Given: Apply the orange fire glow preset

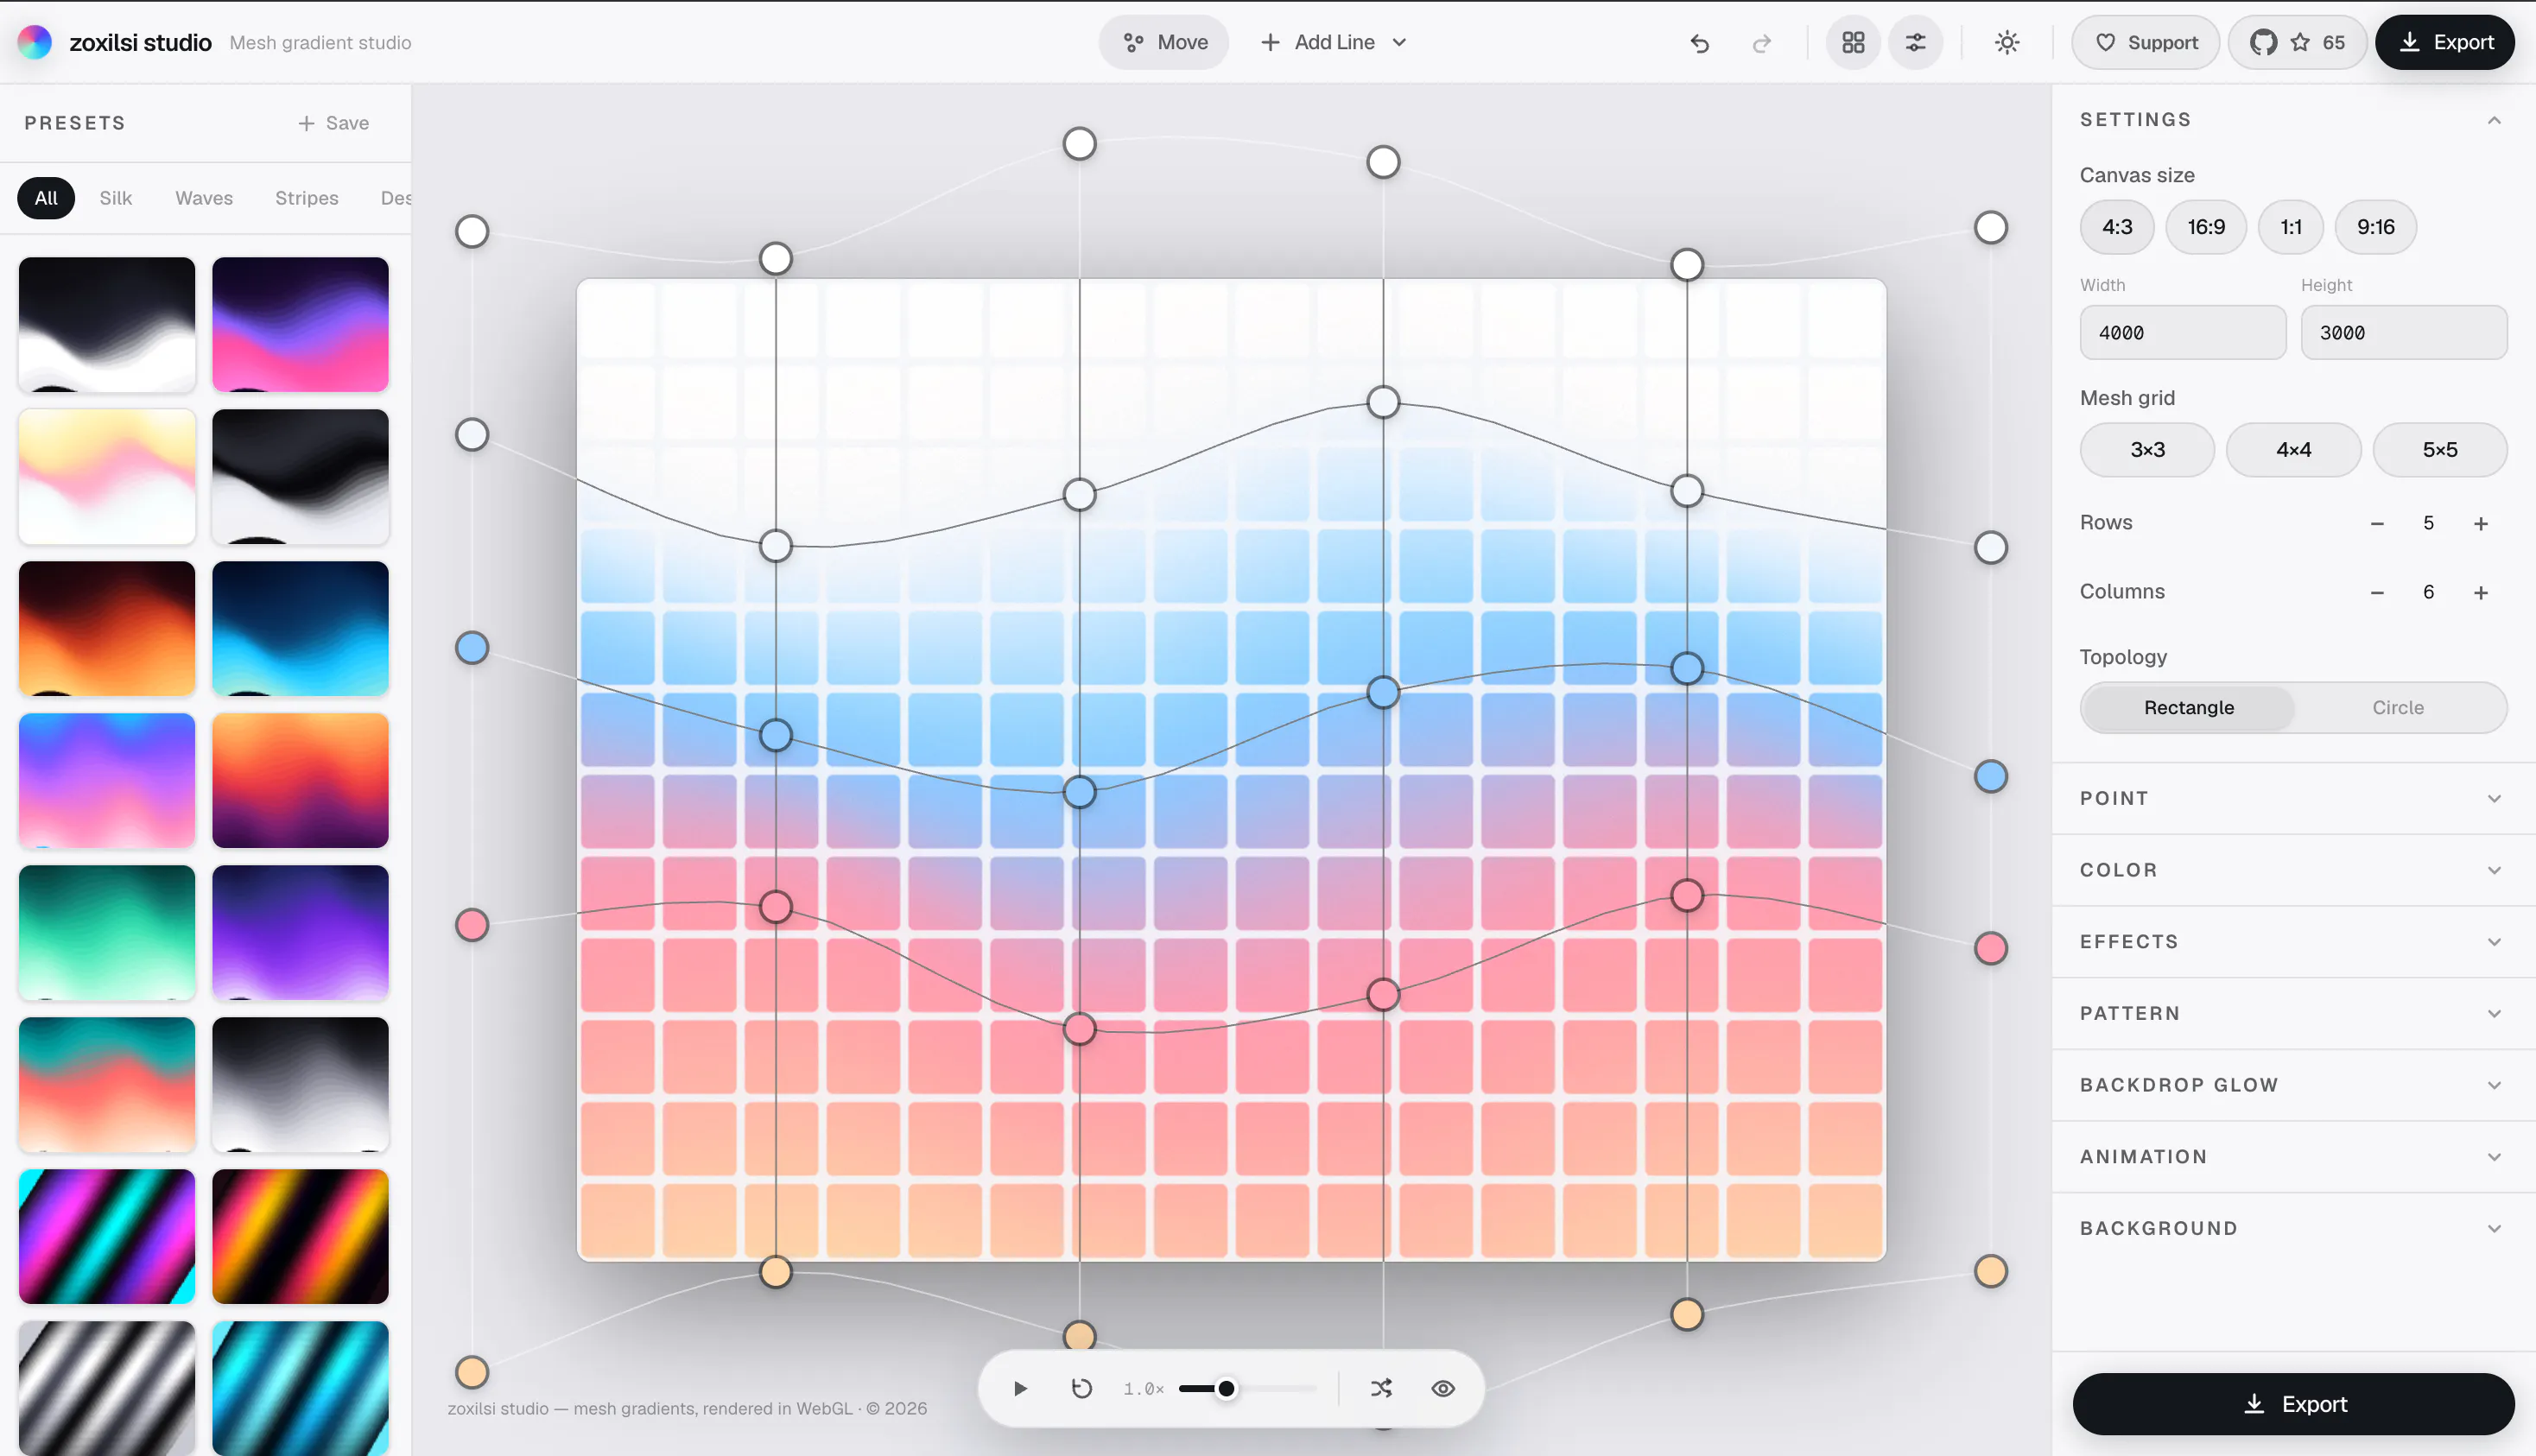Looking at the screenshot, I should click(107, 628).
